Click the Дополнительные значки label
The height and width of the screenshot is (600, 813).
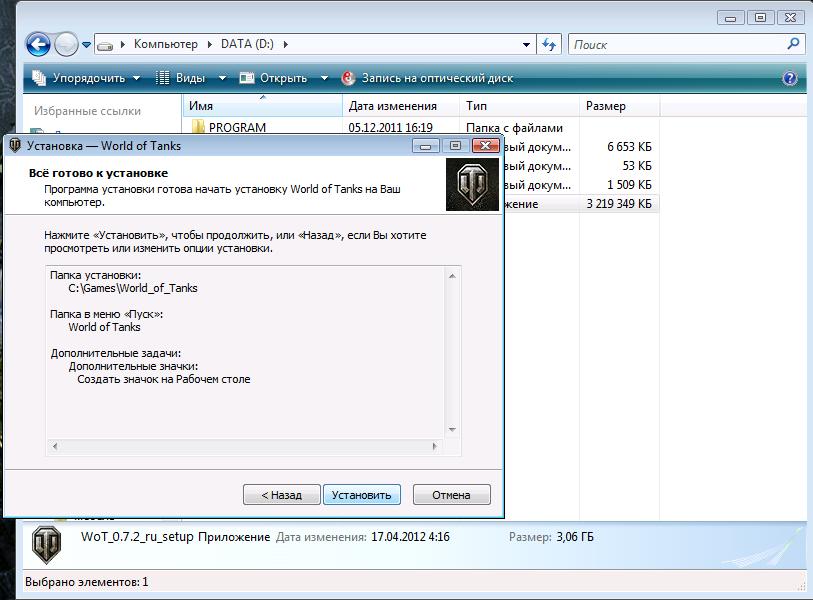[133, 366]
